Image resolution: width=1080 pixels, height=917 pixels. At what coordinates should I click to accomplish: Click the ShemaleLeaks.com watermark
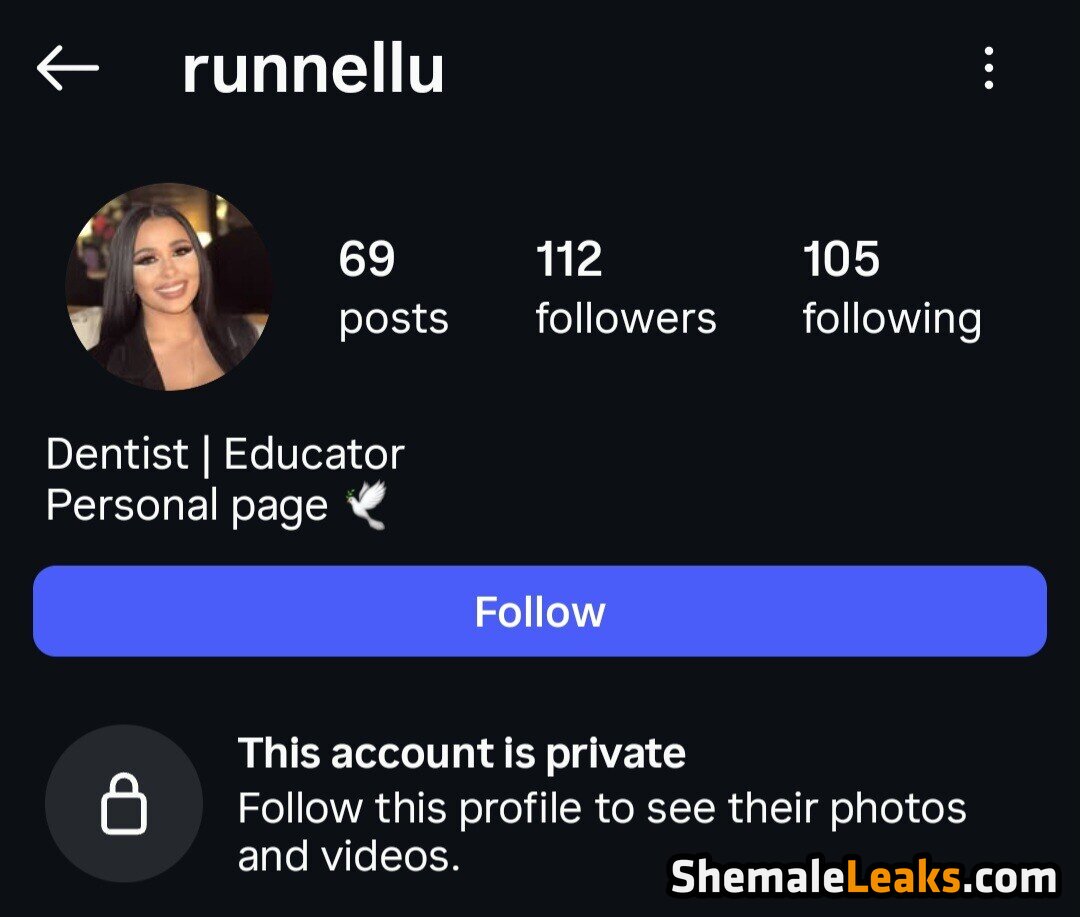point(864,878)
